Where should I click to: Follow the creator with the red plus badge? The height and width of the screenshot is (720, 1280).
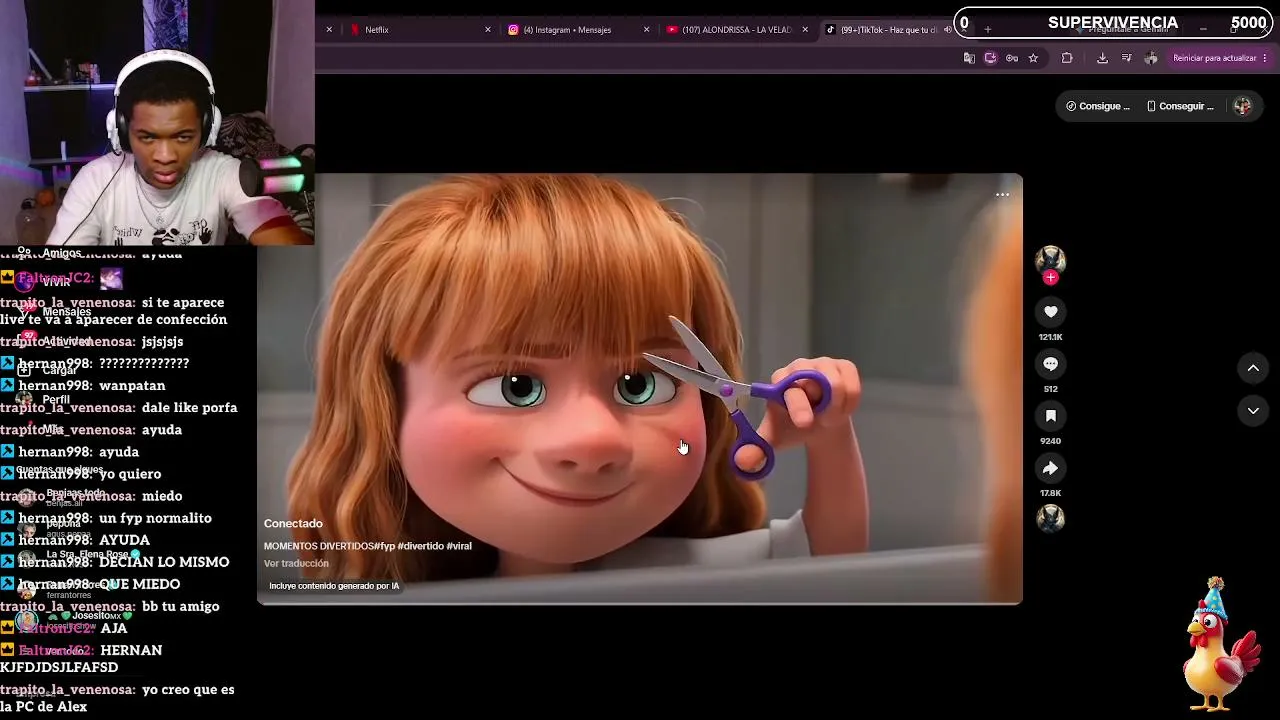pos(1050,278)
